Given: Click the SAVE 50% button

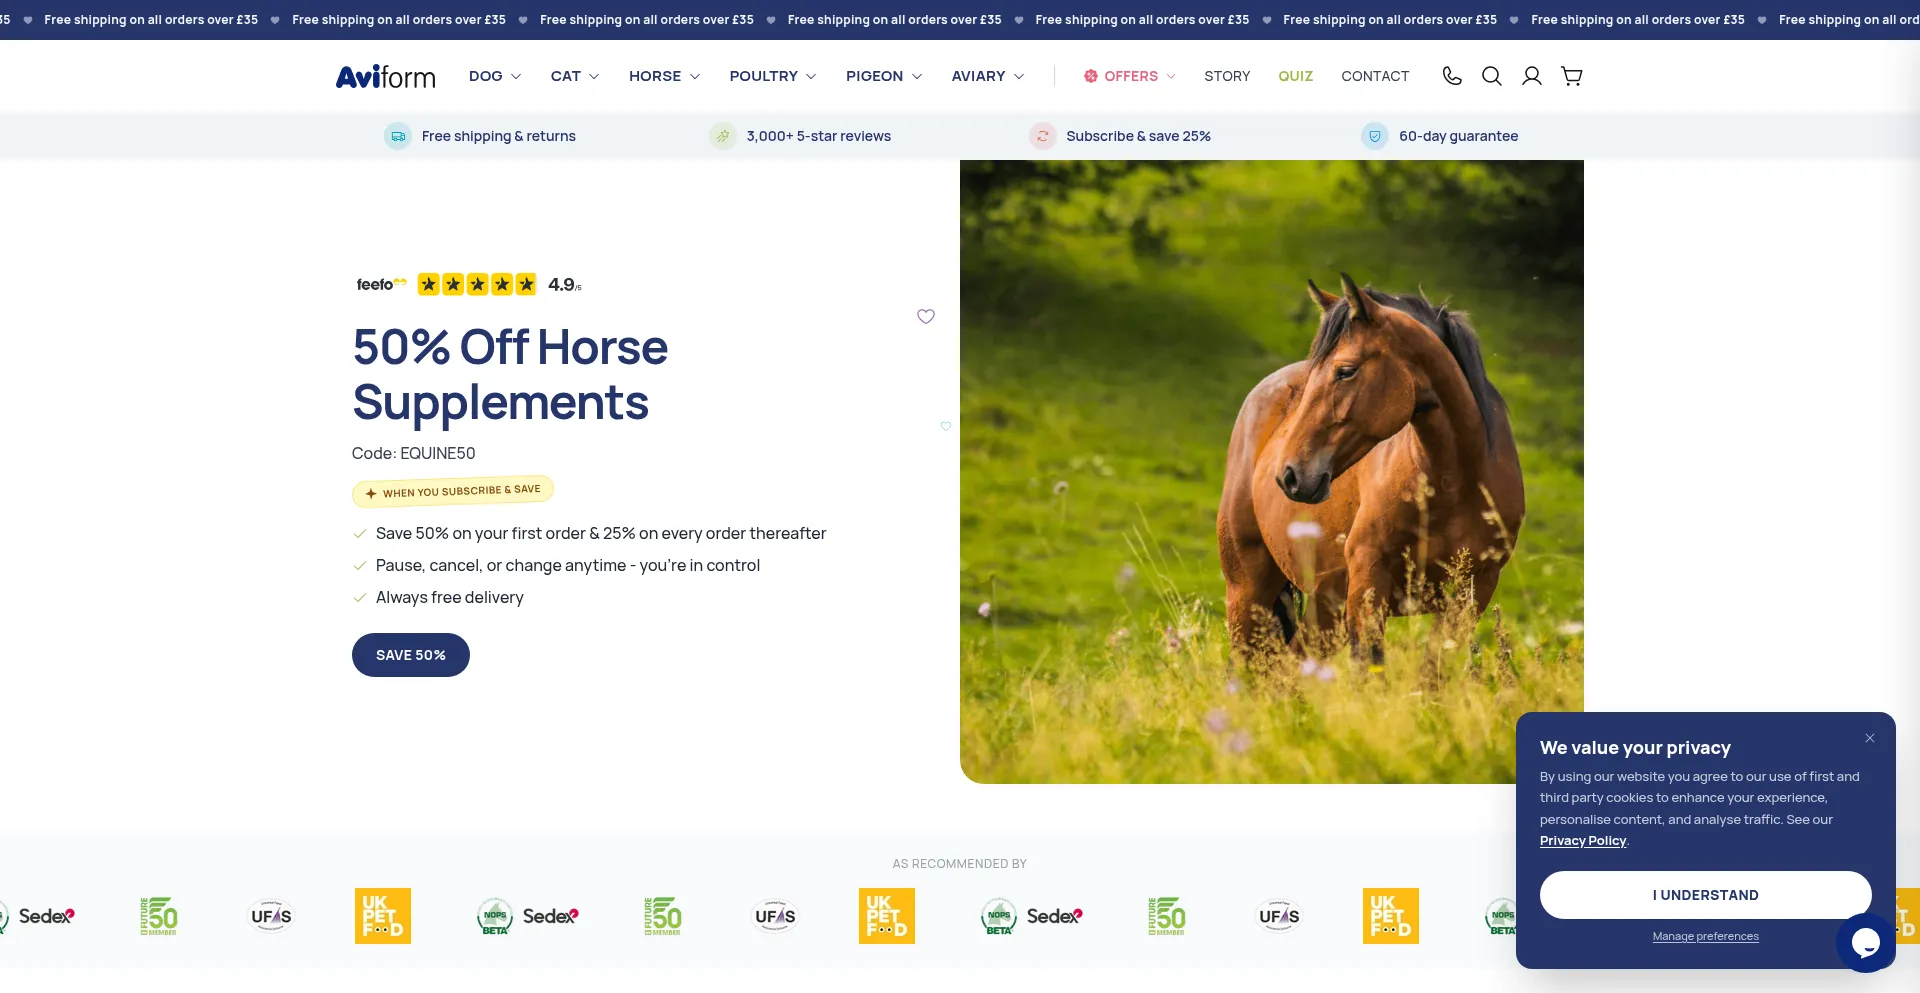Looking at the screenshot, I should coord(411,655).
